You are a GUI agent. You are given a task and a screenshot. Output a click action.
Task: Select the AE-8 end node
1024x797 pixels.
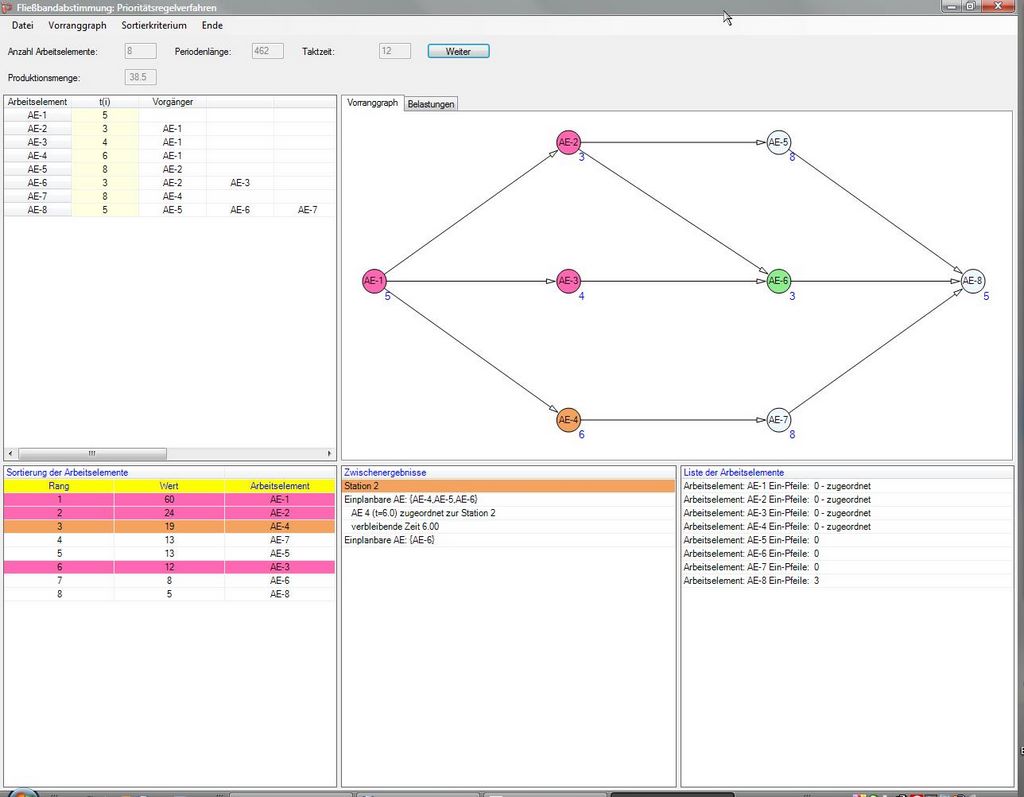click(973, 282)
